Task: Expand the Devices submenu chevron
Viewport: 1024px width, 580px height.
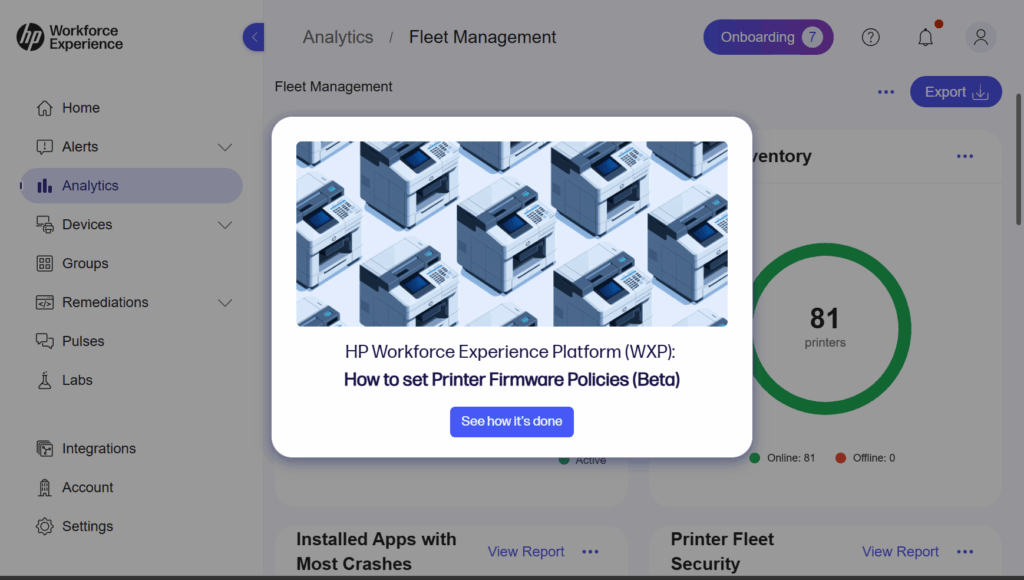Action: pos(225,225)
